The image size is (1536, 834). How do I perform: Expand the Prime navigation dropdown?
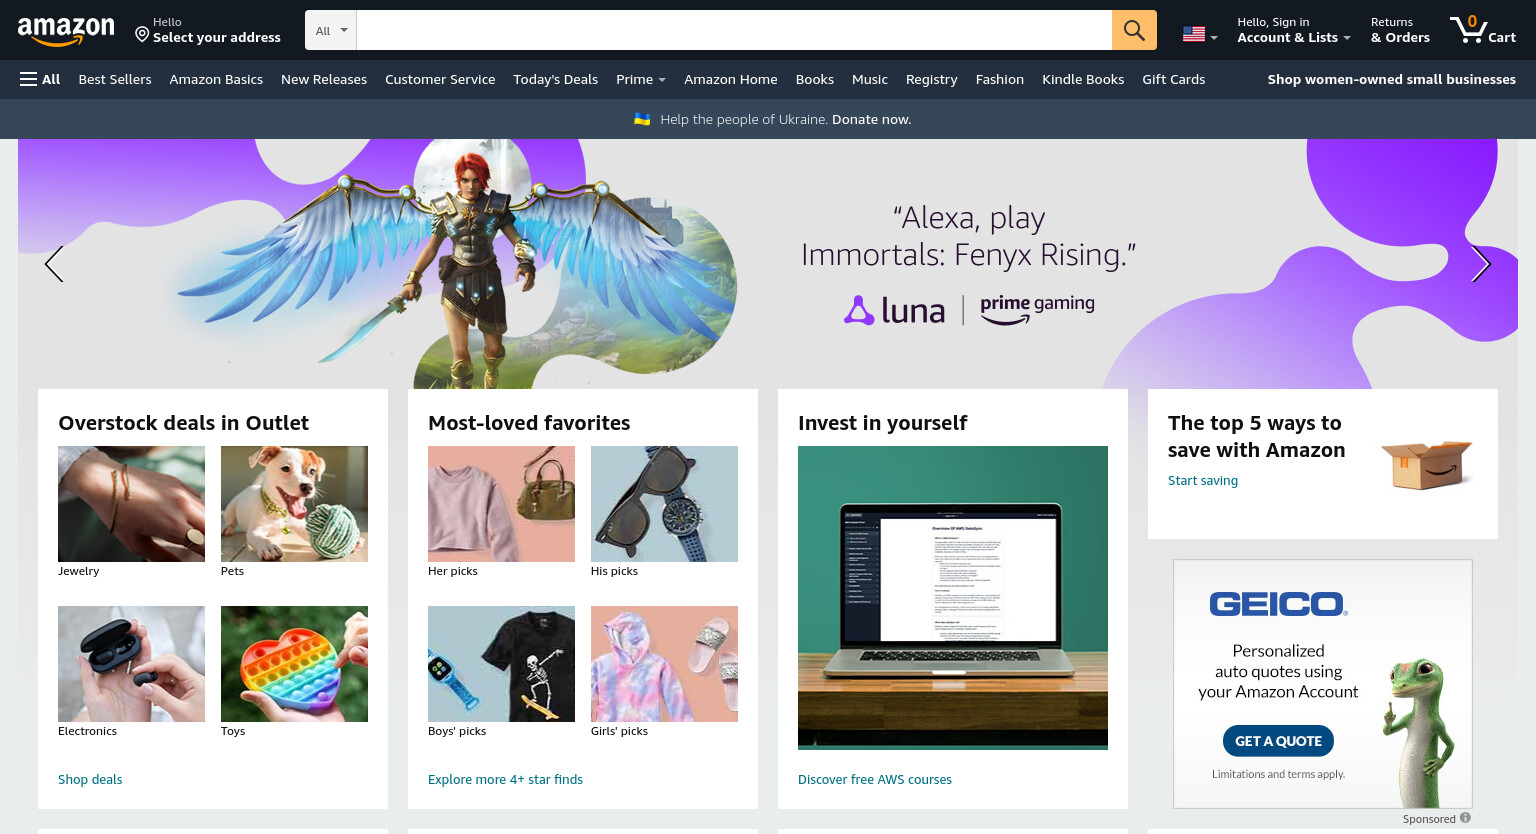[x=641, y=79]
